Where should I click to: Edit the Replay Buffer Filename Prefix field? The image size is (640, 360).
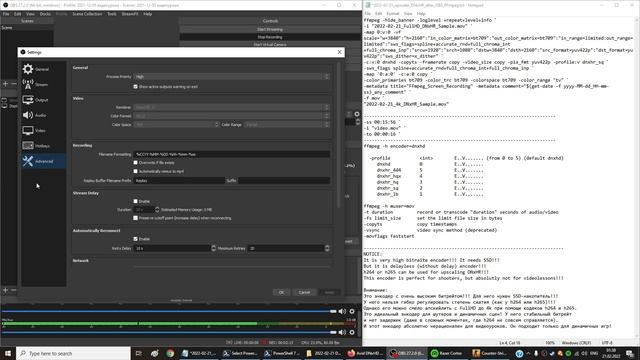pyautogui.click(x=179, y=180)
